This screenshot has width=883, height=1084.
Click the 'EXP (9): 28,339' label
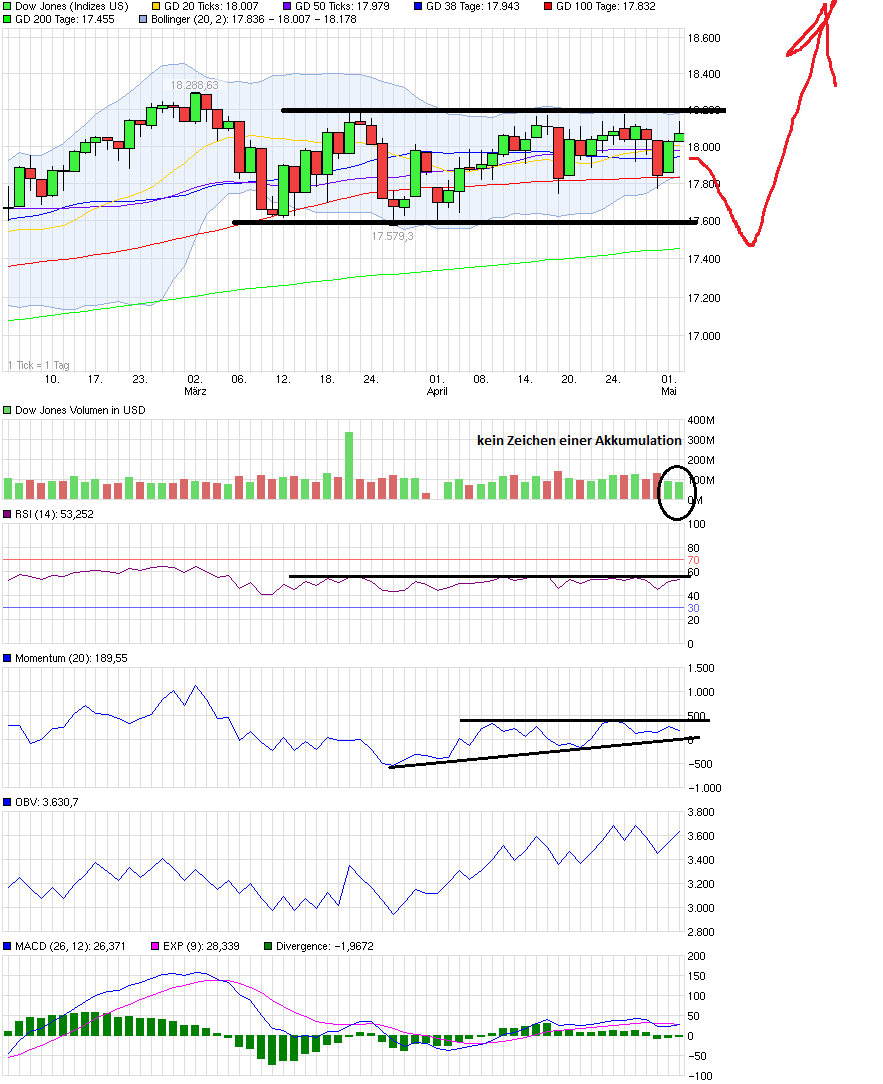point(201,946)
